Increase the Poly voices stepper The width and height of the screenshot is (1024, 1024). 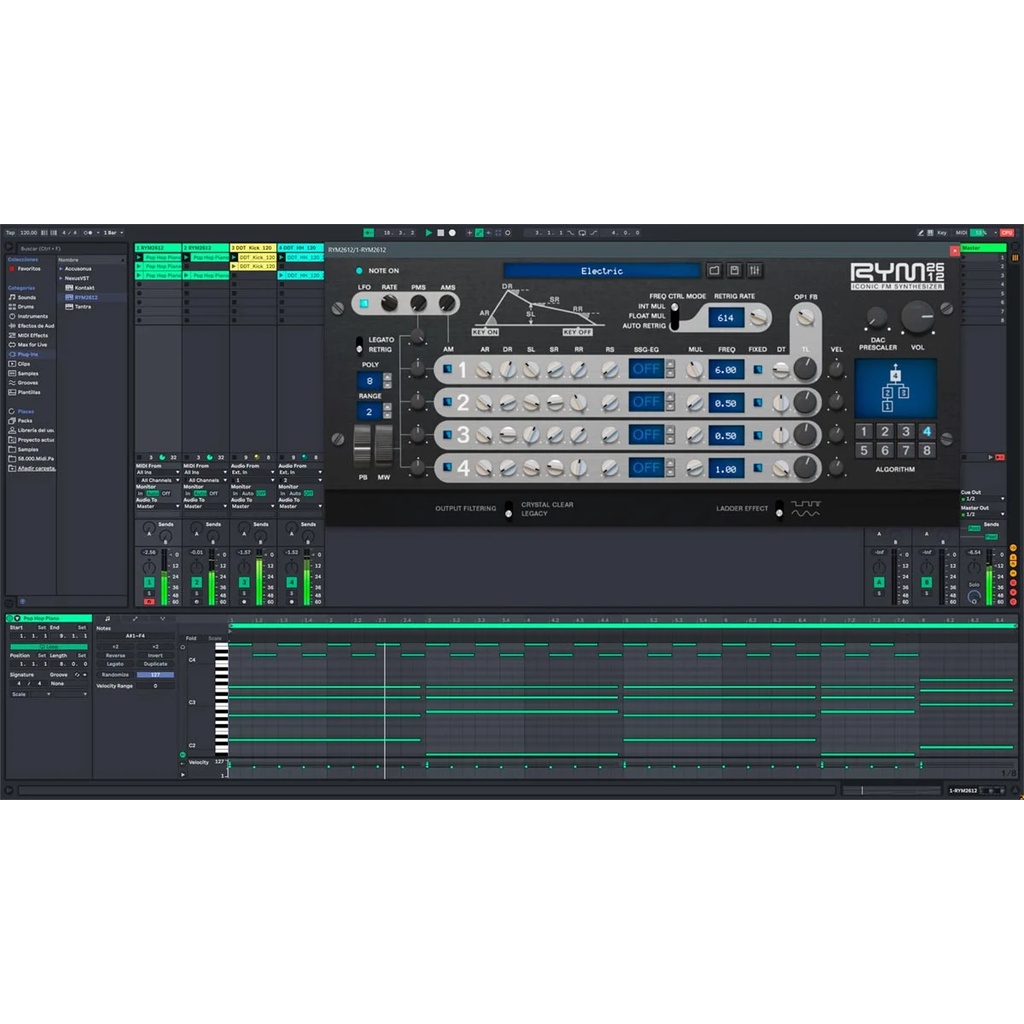(387, 377)
